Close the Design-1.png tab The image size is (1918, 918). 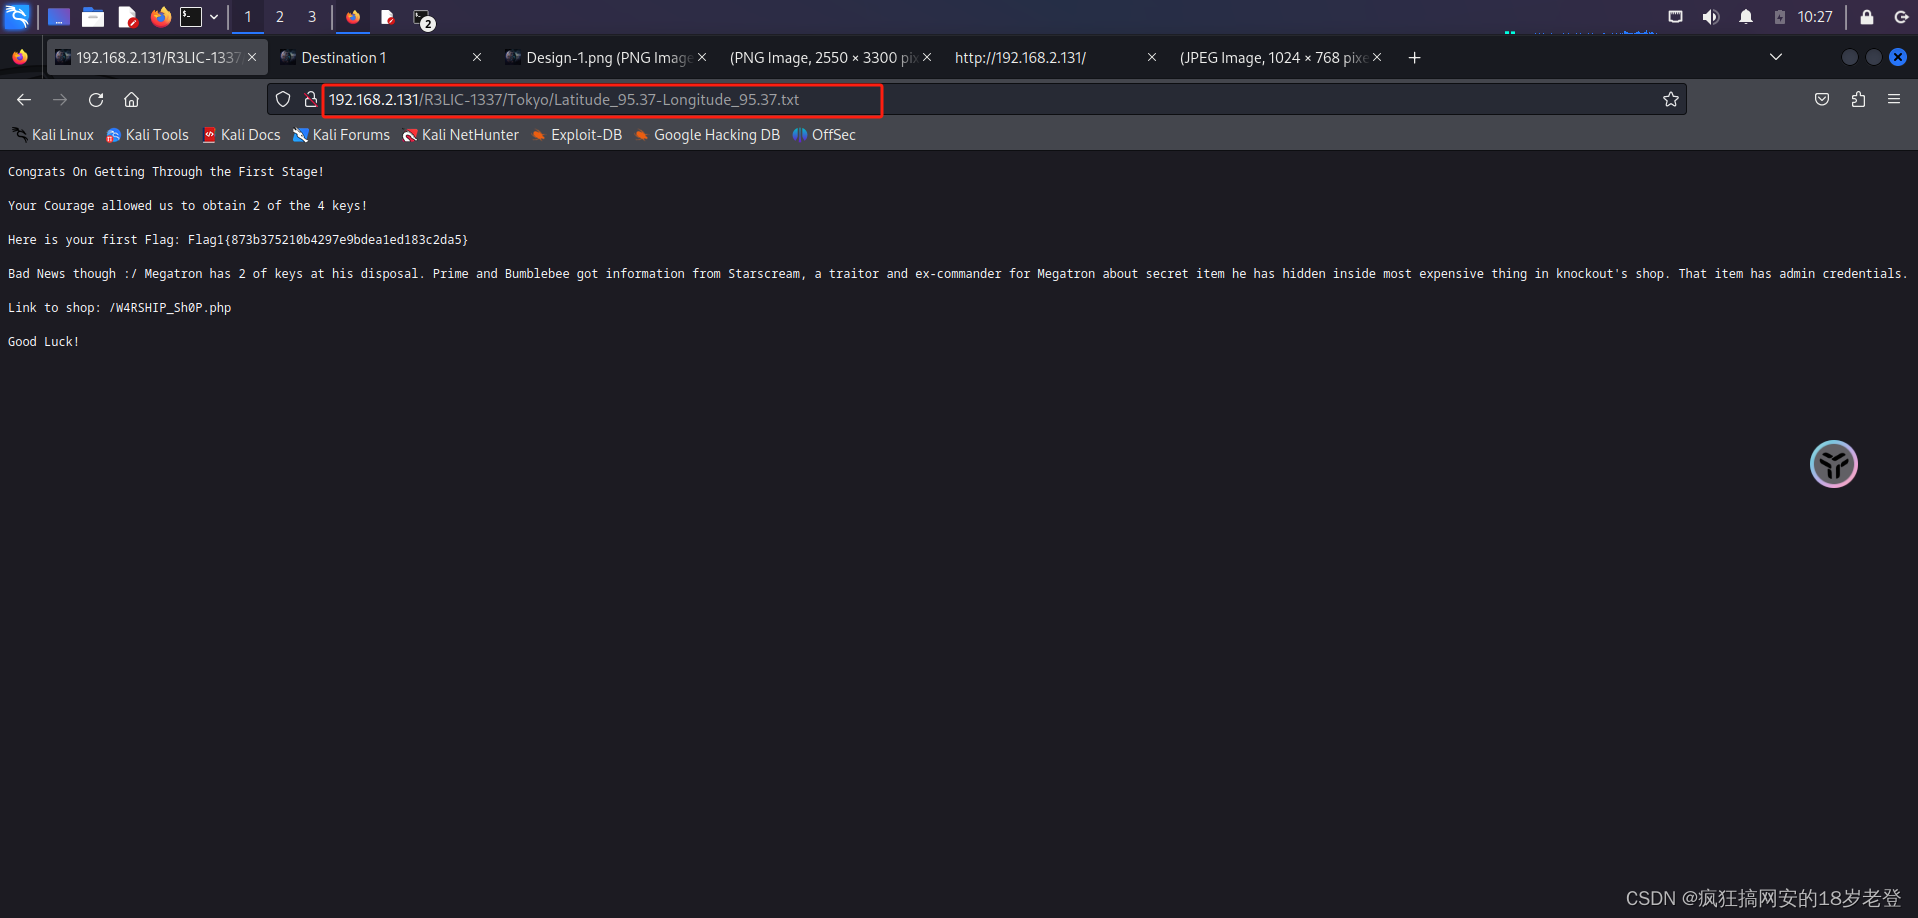click(x=702, y=58)
